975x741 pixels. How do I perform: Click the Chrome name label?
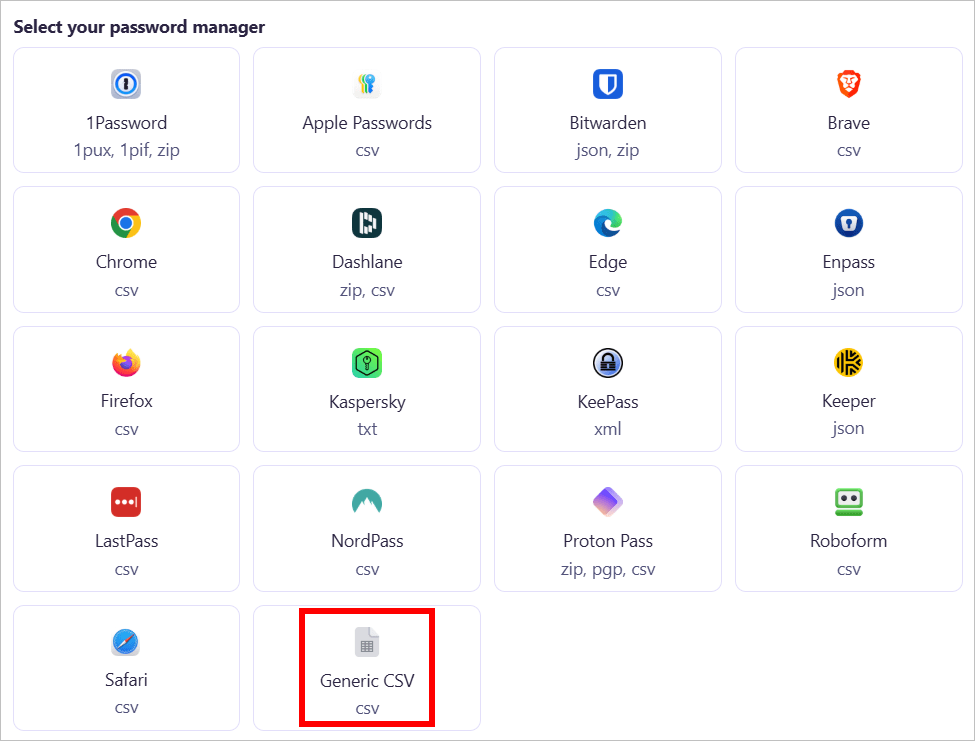[126, 262]
